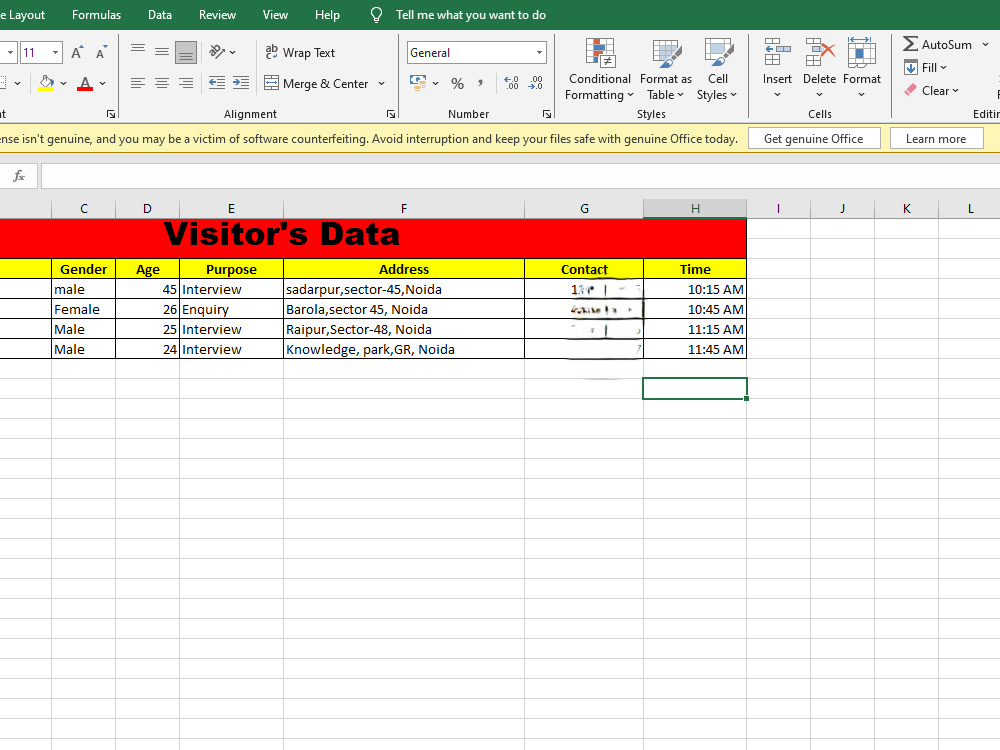
Task: Click Merge & Center
Action: [x=316, y=84]
